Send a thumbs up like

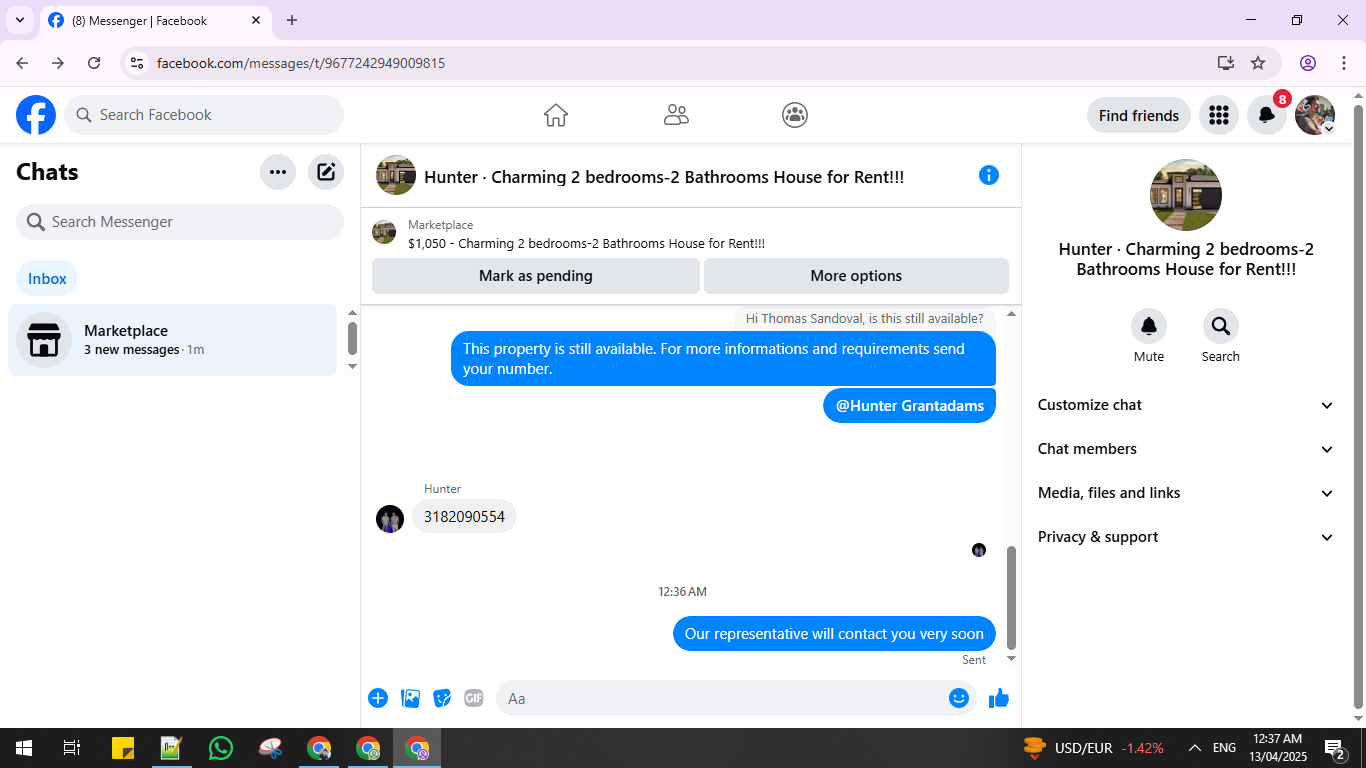coord(999,698)
